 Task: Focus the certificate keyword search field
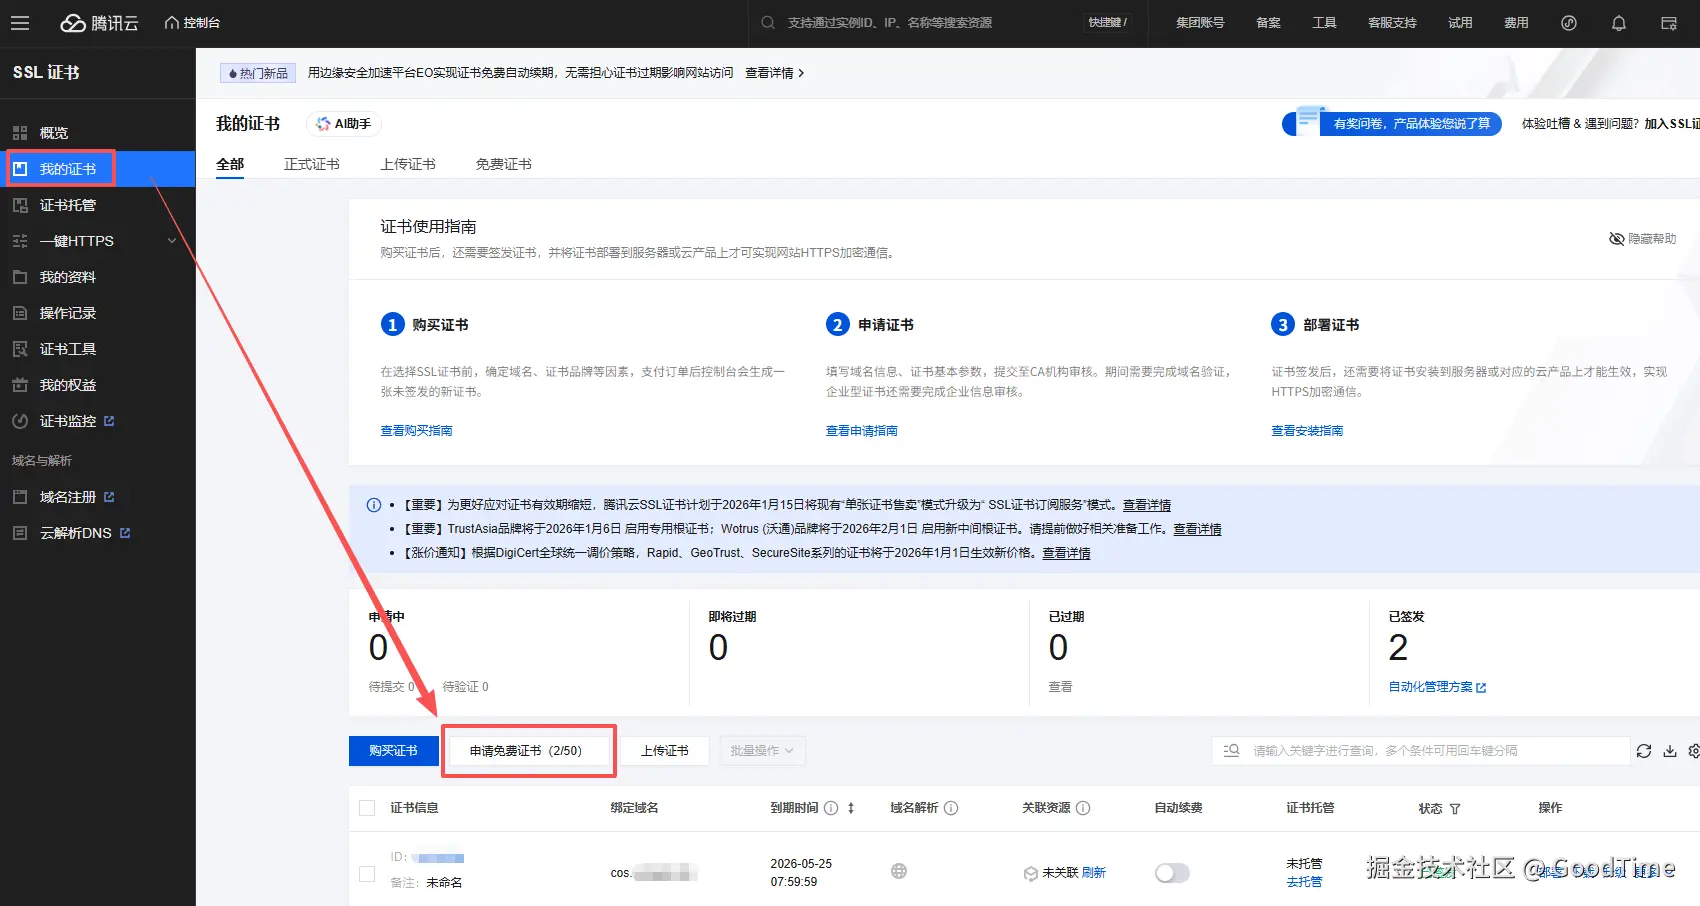click(x=1420, y=751)
